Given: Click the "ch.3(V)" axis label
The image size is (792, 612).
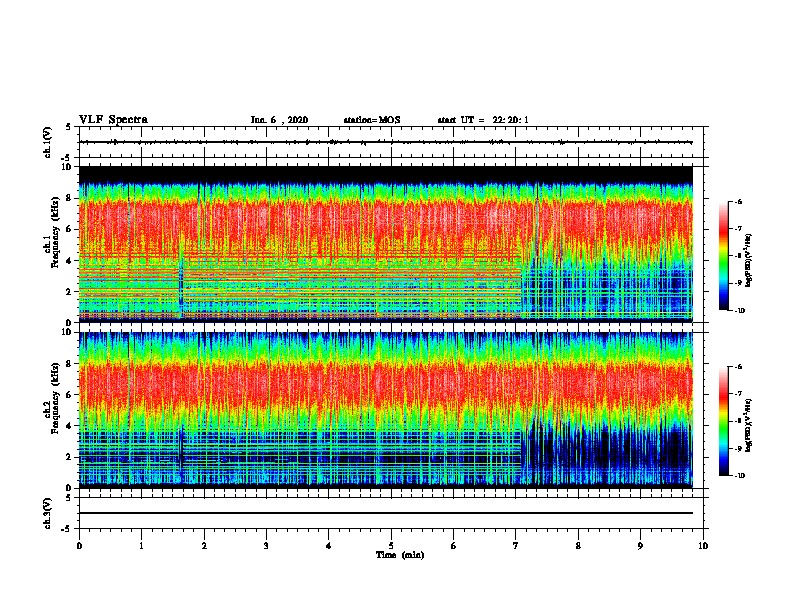Looking at the screenshot, I should (48, 513).
